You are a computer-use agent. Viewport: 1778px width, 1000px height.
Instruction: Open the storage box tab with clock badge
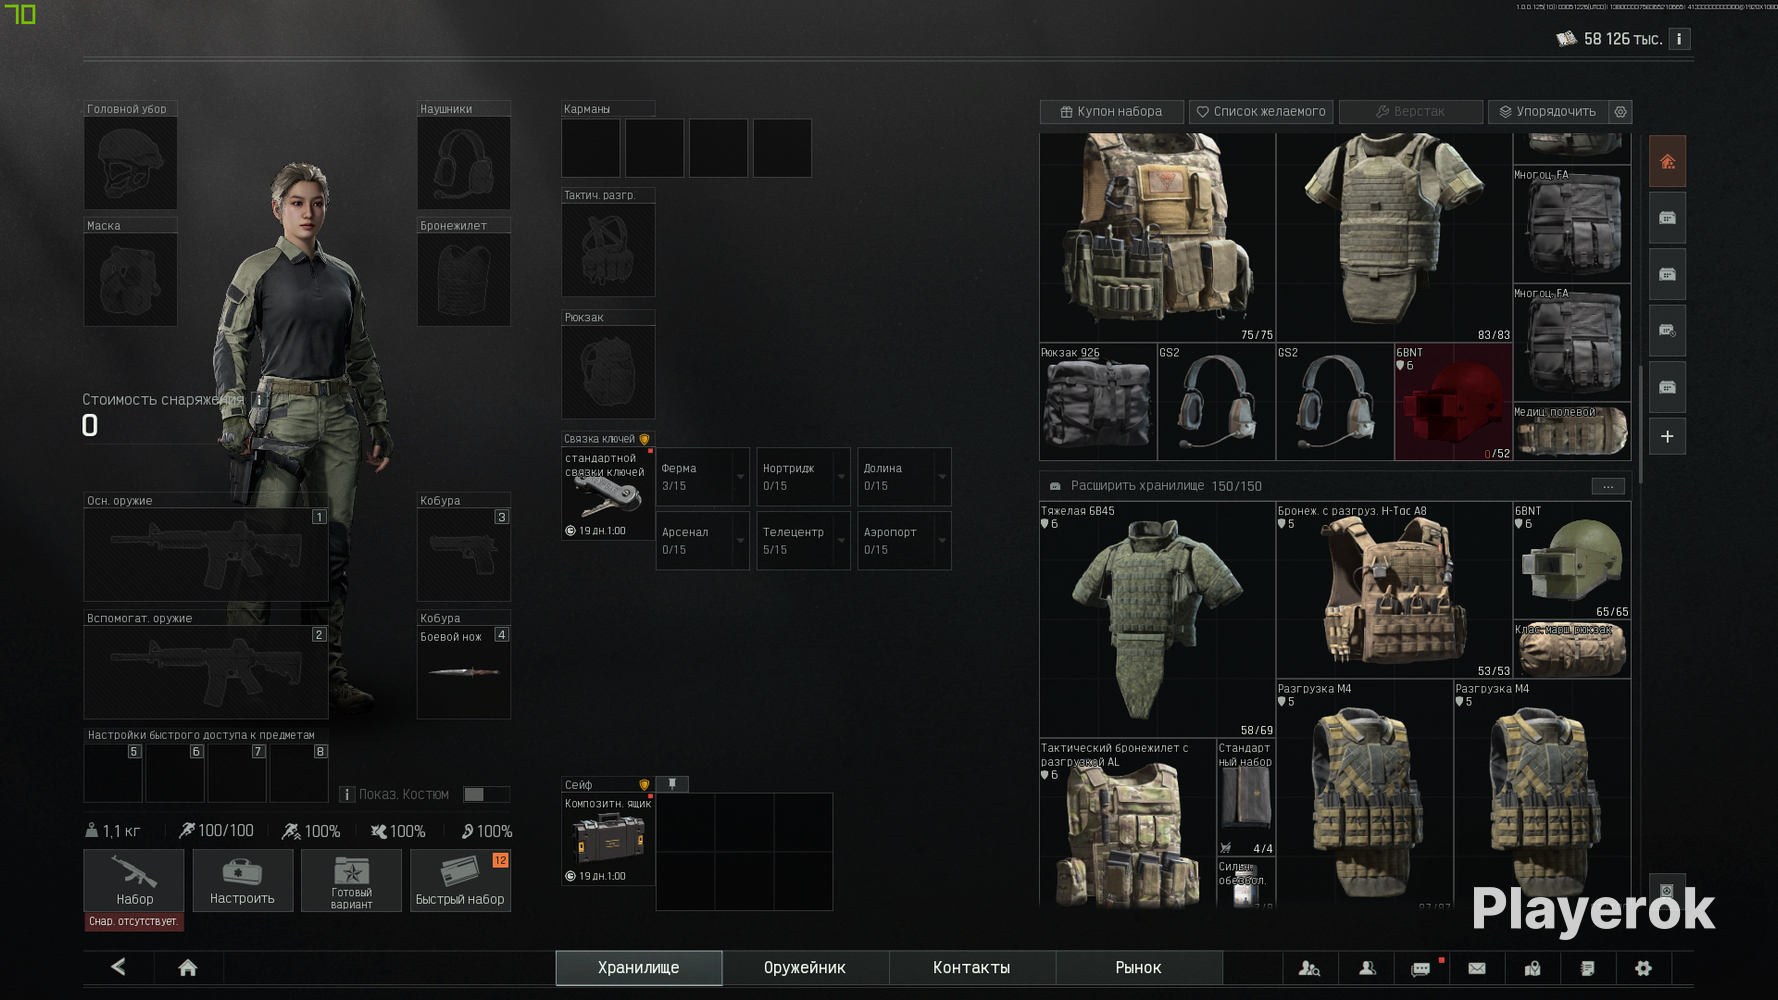(1667, 331)
